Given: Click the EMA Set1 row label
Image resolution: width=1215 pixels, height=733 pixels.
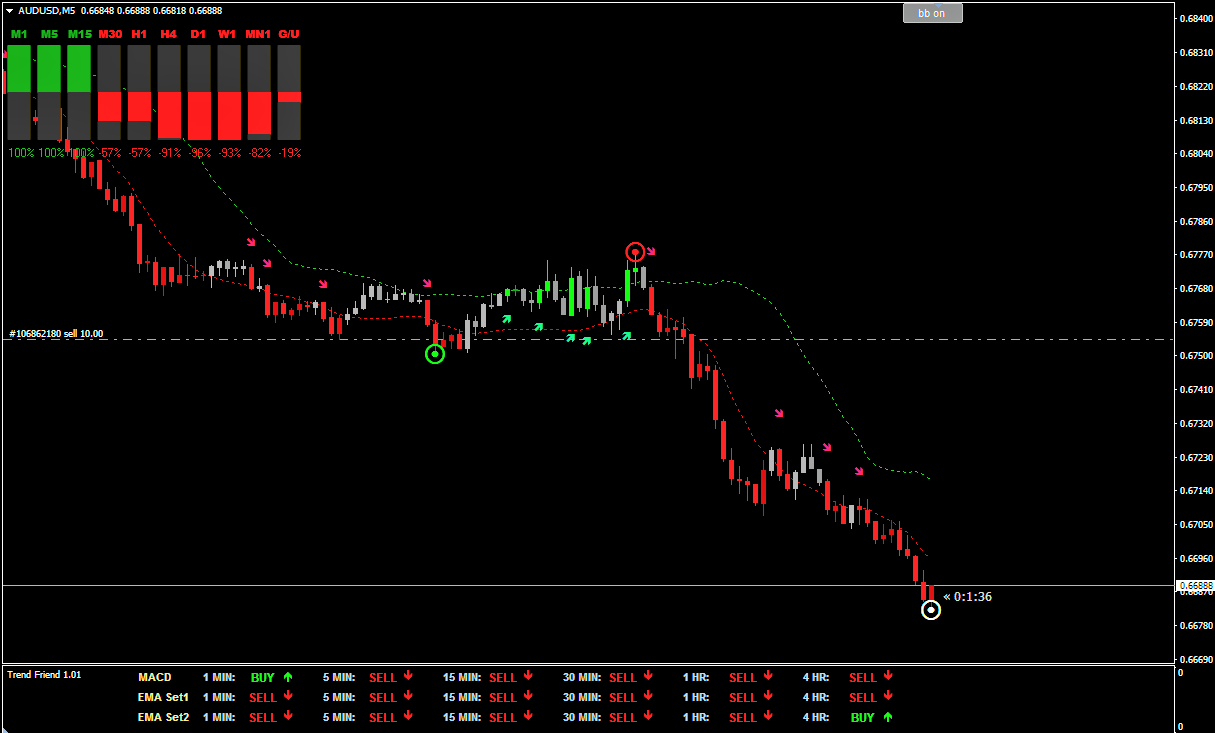Looking at the screenshot, I should pos(163,697).
